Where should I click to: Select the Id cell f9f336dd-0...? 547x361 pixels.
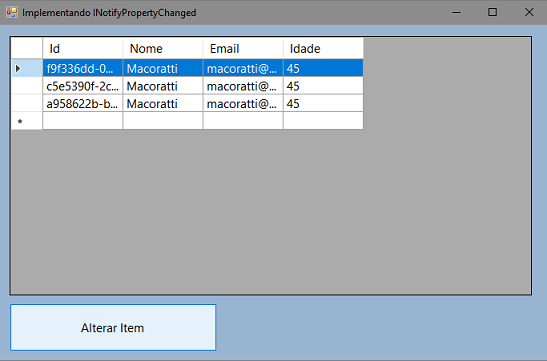click(83, 68)
